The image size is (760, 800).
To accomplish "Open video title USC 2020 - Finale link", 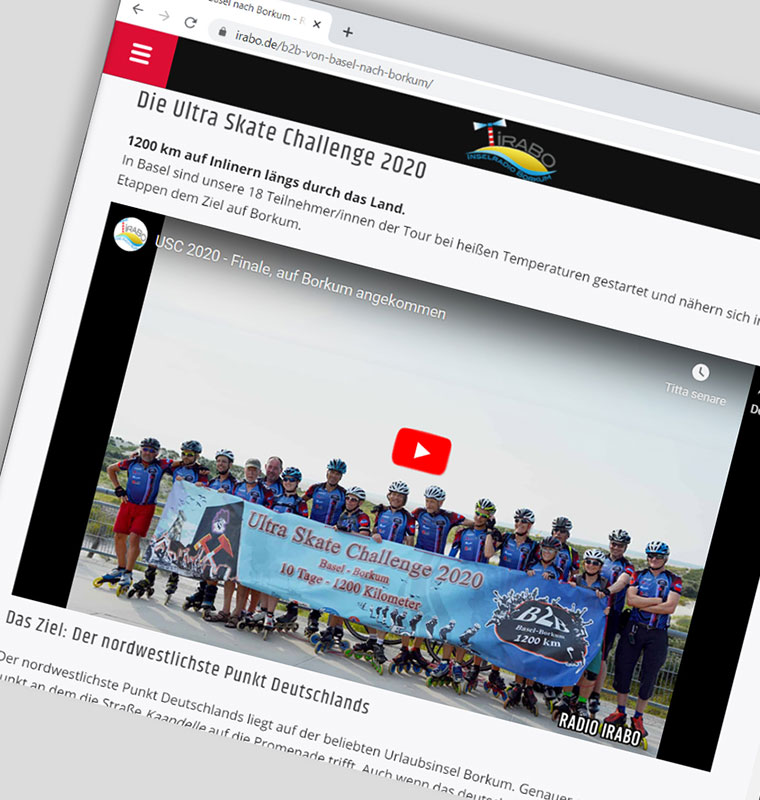I will point(300,277).
